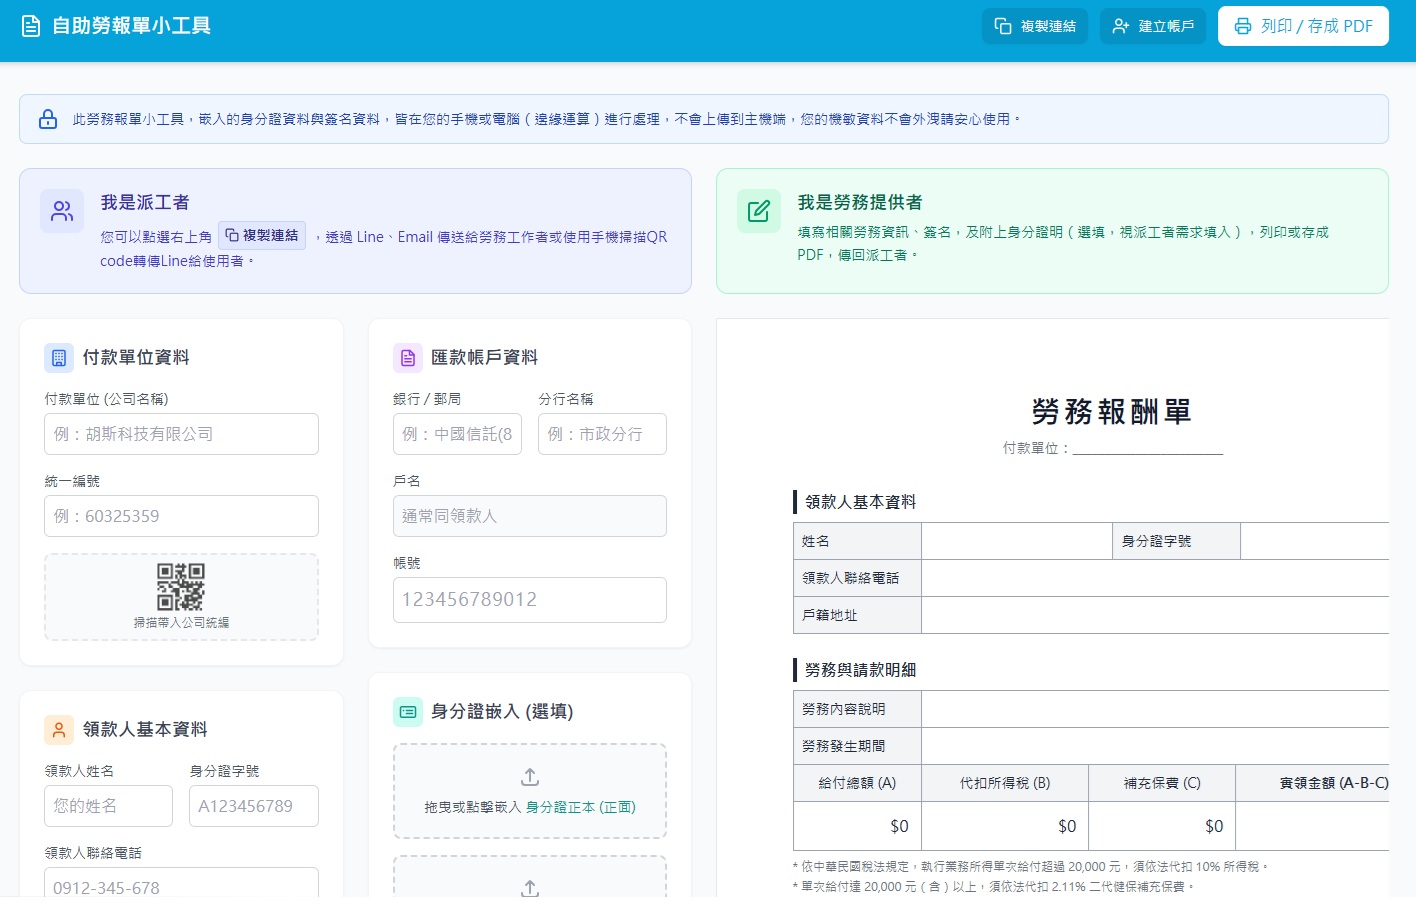The image size is (1416, 910).
Task: Click the 統一編號 input field
Action: (180, 515)
